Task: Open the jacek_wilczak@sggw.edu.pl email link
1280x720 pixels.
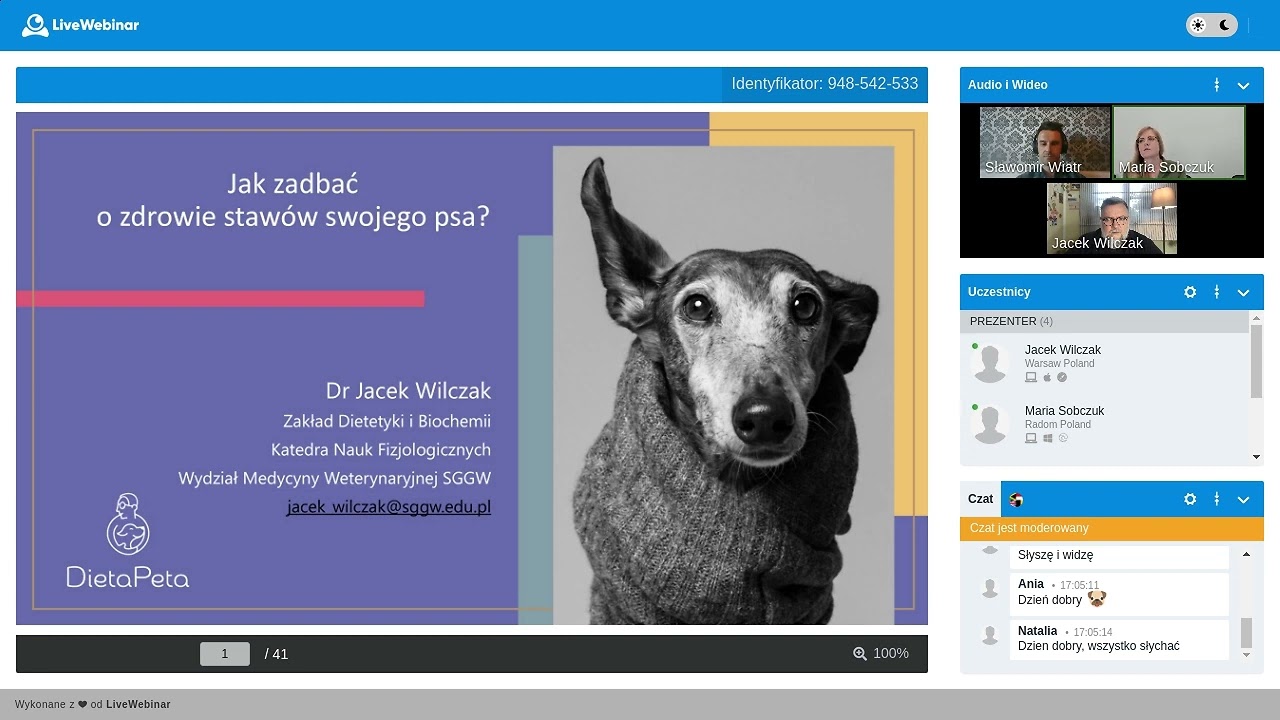Action: [x=389, y=507]
